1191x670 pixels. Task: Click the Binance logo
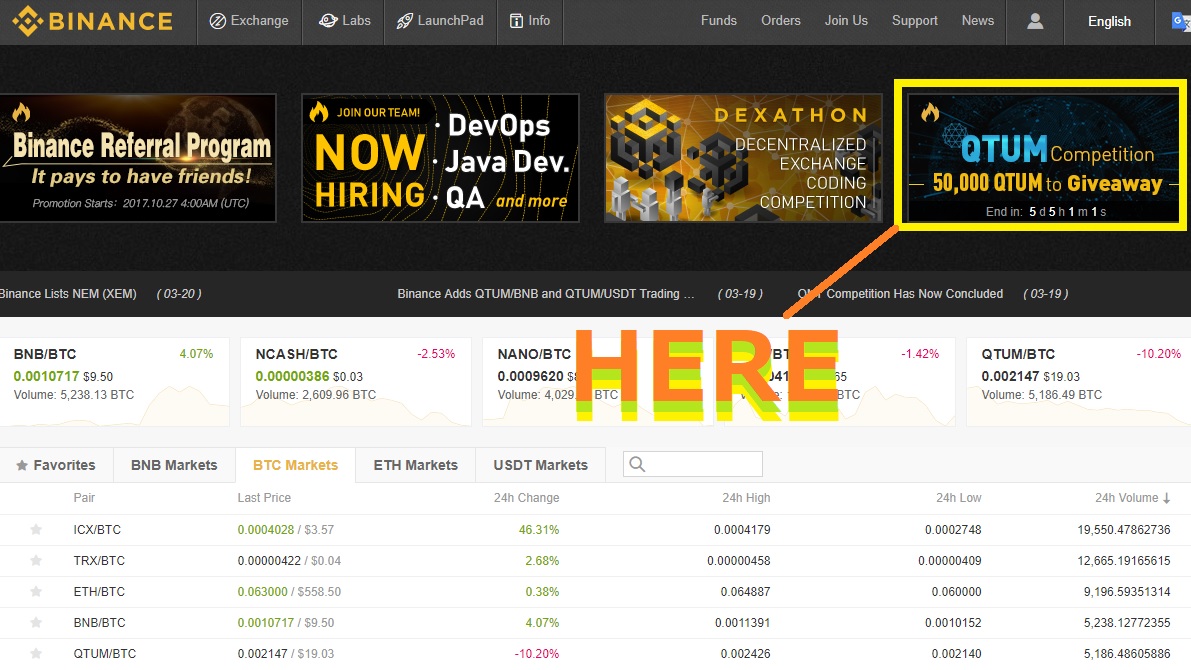click(x=93, y=21)
